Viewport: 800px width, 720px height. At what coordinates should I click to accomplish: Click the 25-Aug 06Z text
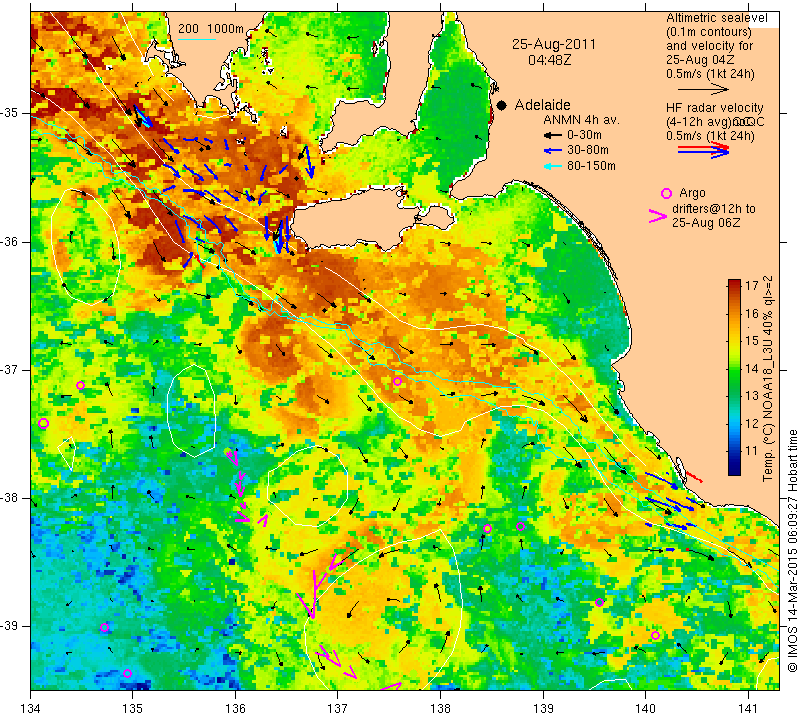point(706,222)
